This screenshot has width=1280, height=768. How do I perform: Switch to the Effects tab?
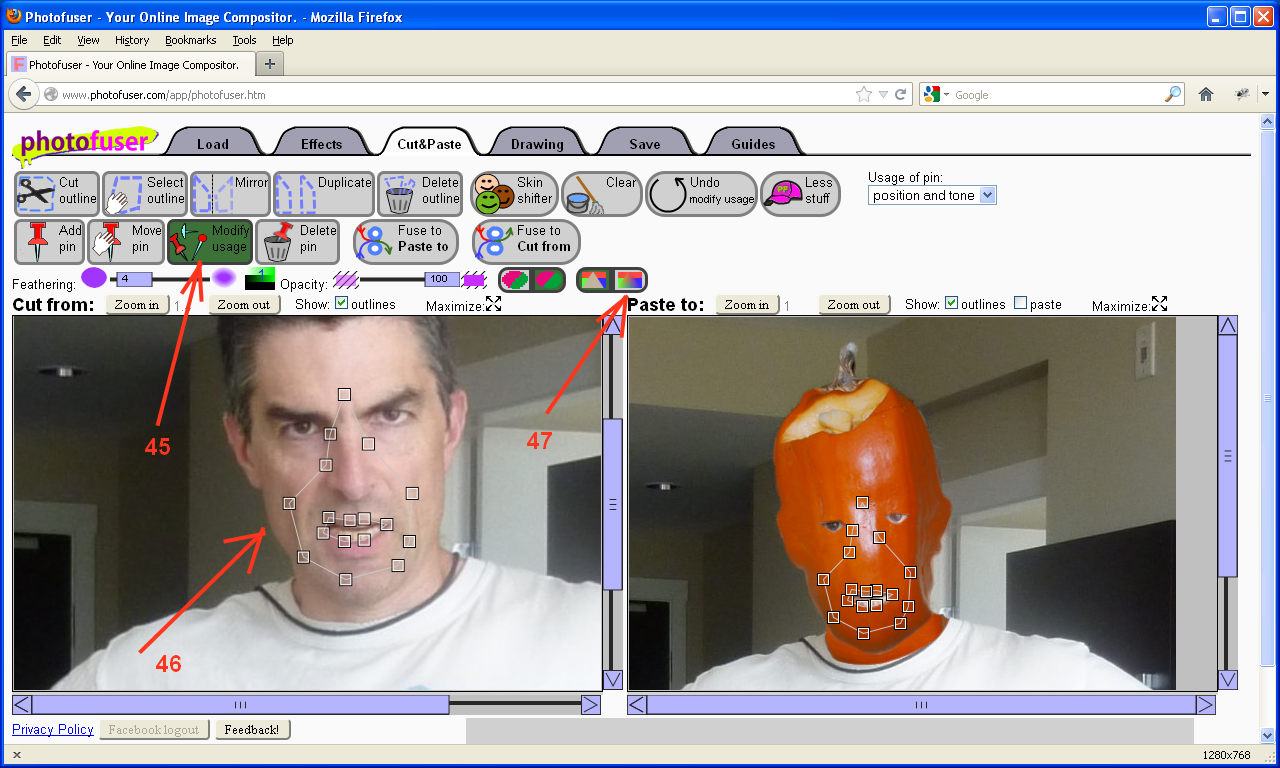(321, 143)
